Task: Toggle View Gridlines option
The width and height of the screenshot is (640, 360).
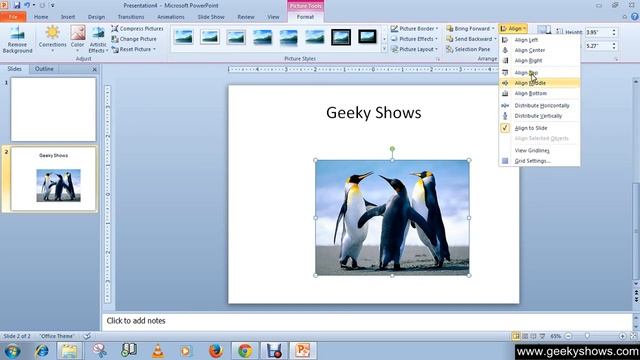Action: [x=539, y=150]
